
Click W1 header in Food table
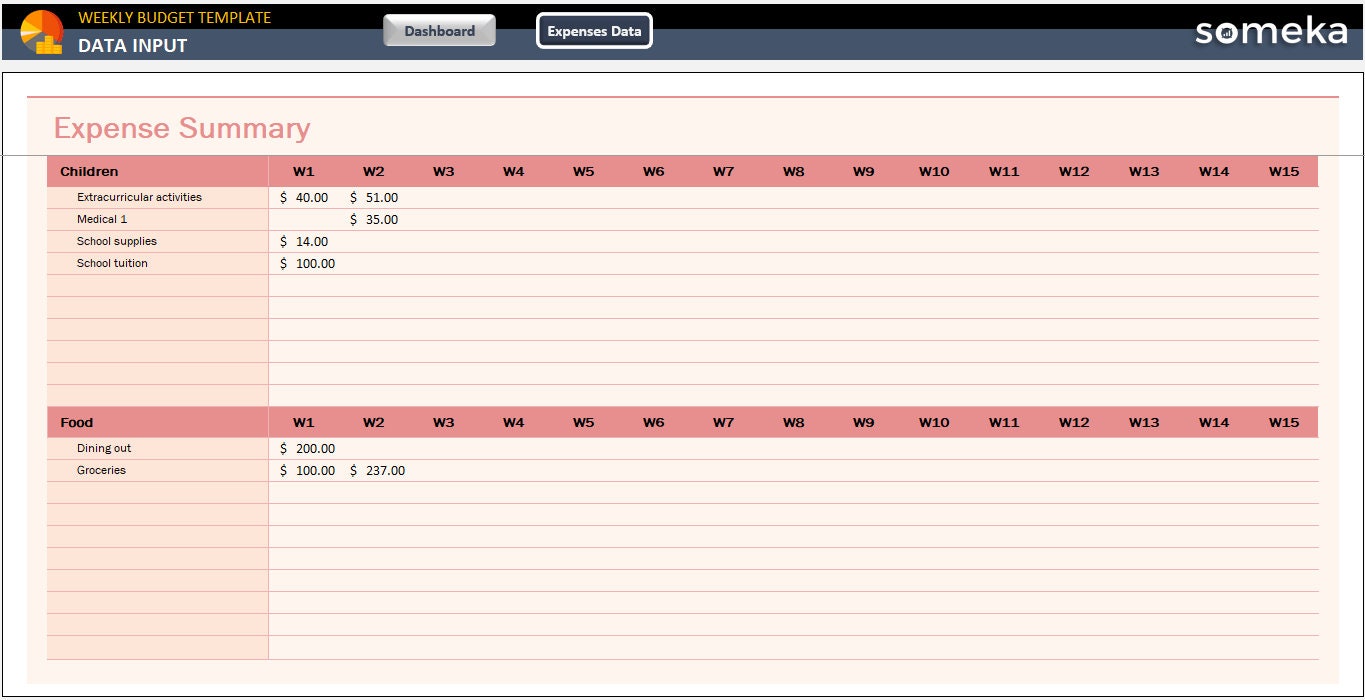pos(304,422)
